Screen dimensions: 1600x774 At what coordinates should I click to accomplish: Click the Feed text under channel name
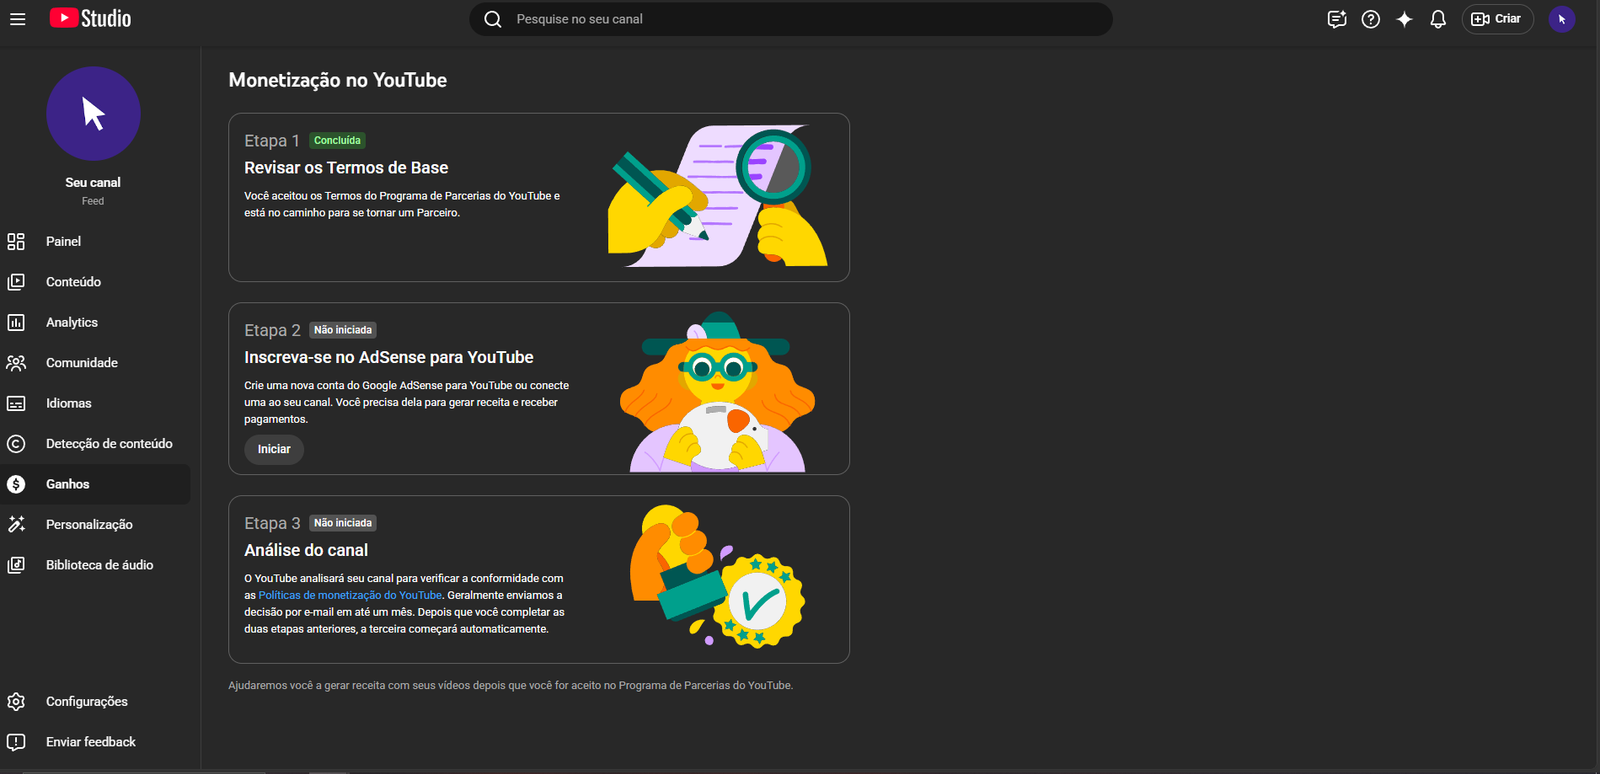point(93,201)
